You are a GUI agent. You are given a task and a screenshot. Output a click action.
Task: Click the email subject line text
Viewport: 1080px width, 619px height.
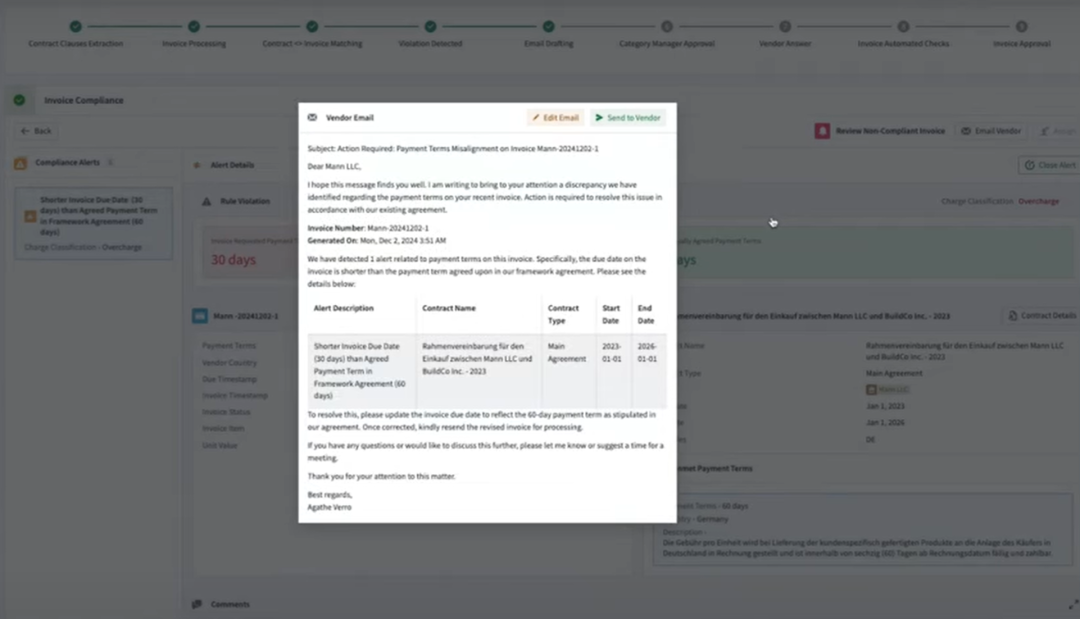[x=453, y=149]
